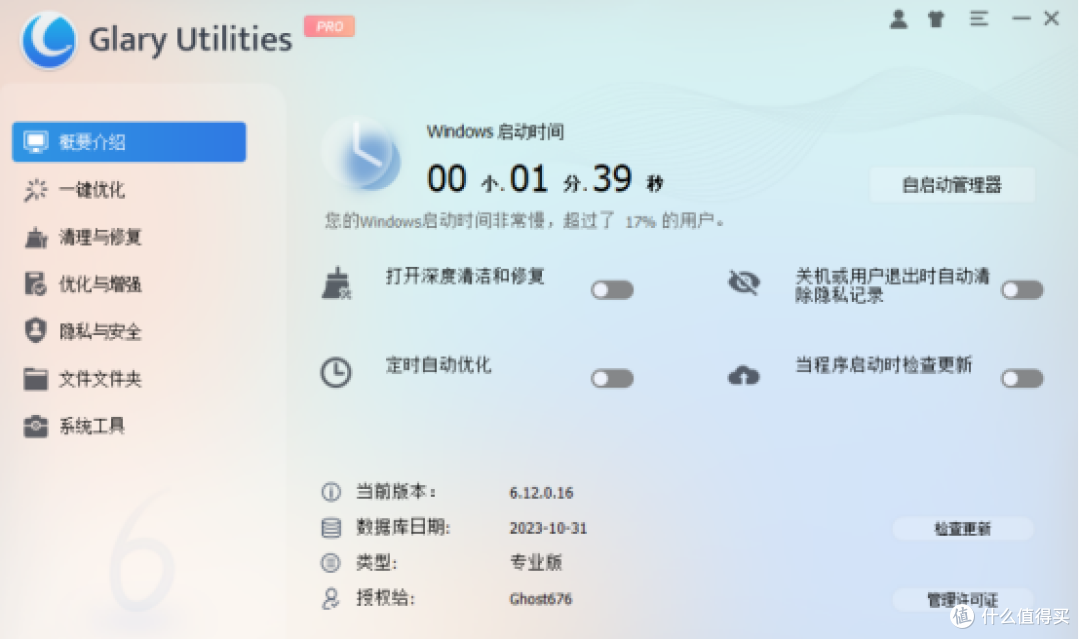Click the icon beside 优化与增强
The height and width of the screenshot is (639, 1080).
coord(36,284)
